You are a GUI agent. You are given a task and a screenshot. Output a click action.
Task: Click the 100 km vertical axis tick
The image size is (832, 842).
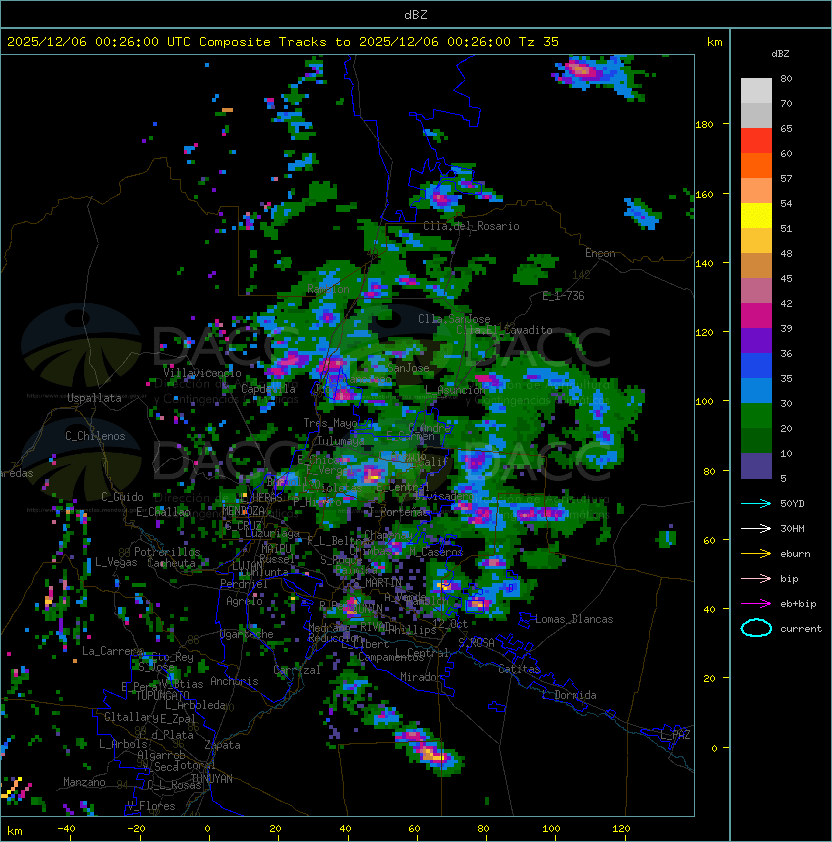tap(704, 402)
